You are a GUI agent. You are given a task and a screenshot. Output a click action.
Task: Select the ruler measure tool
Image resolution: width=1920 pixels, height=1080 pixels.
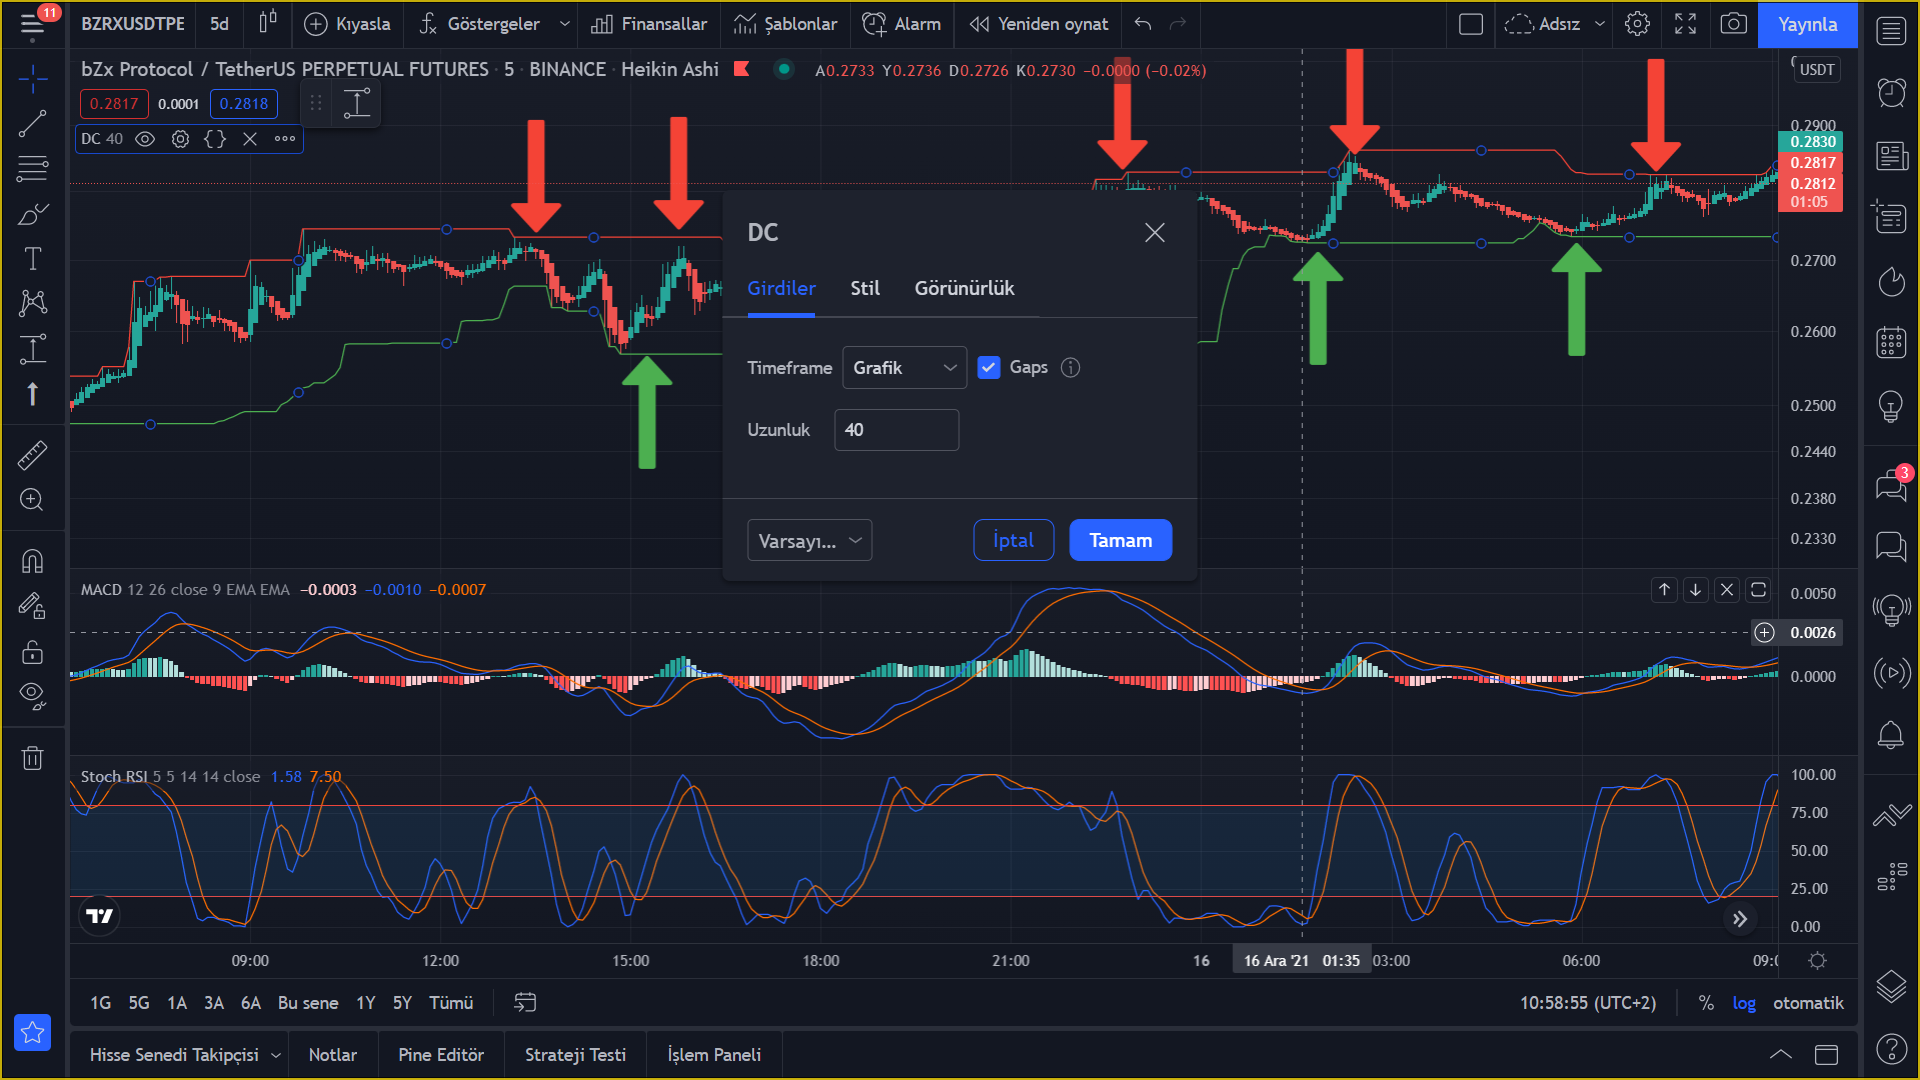click(x=32, y=455)
